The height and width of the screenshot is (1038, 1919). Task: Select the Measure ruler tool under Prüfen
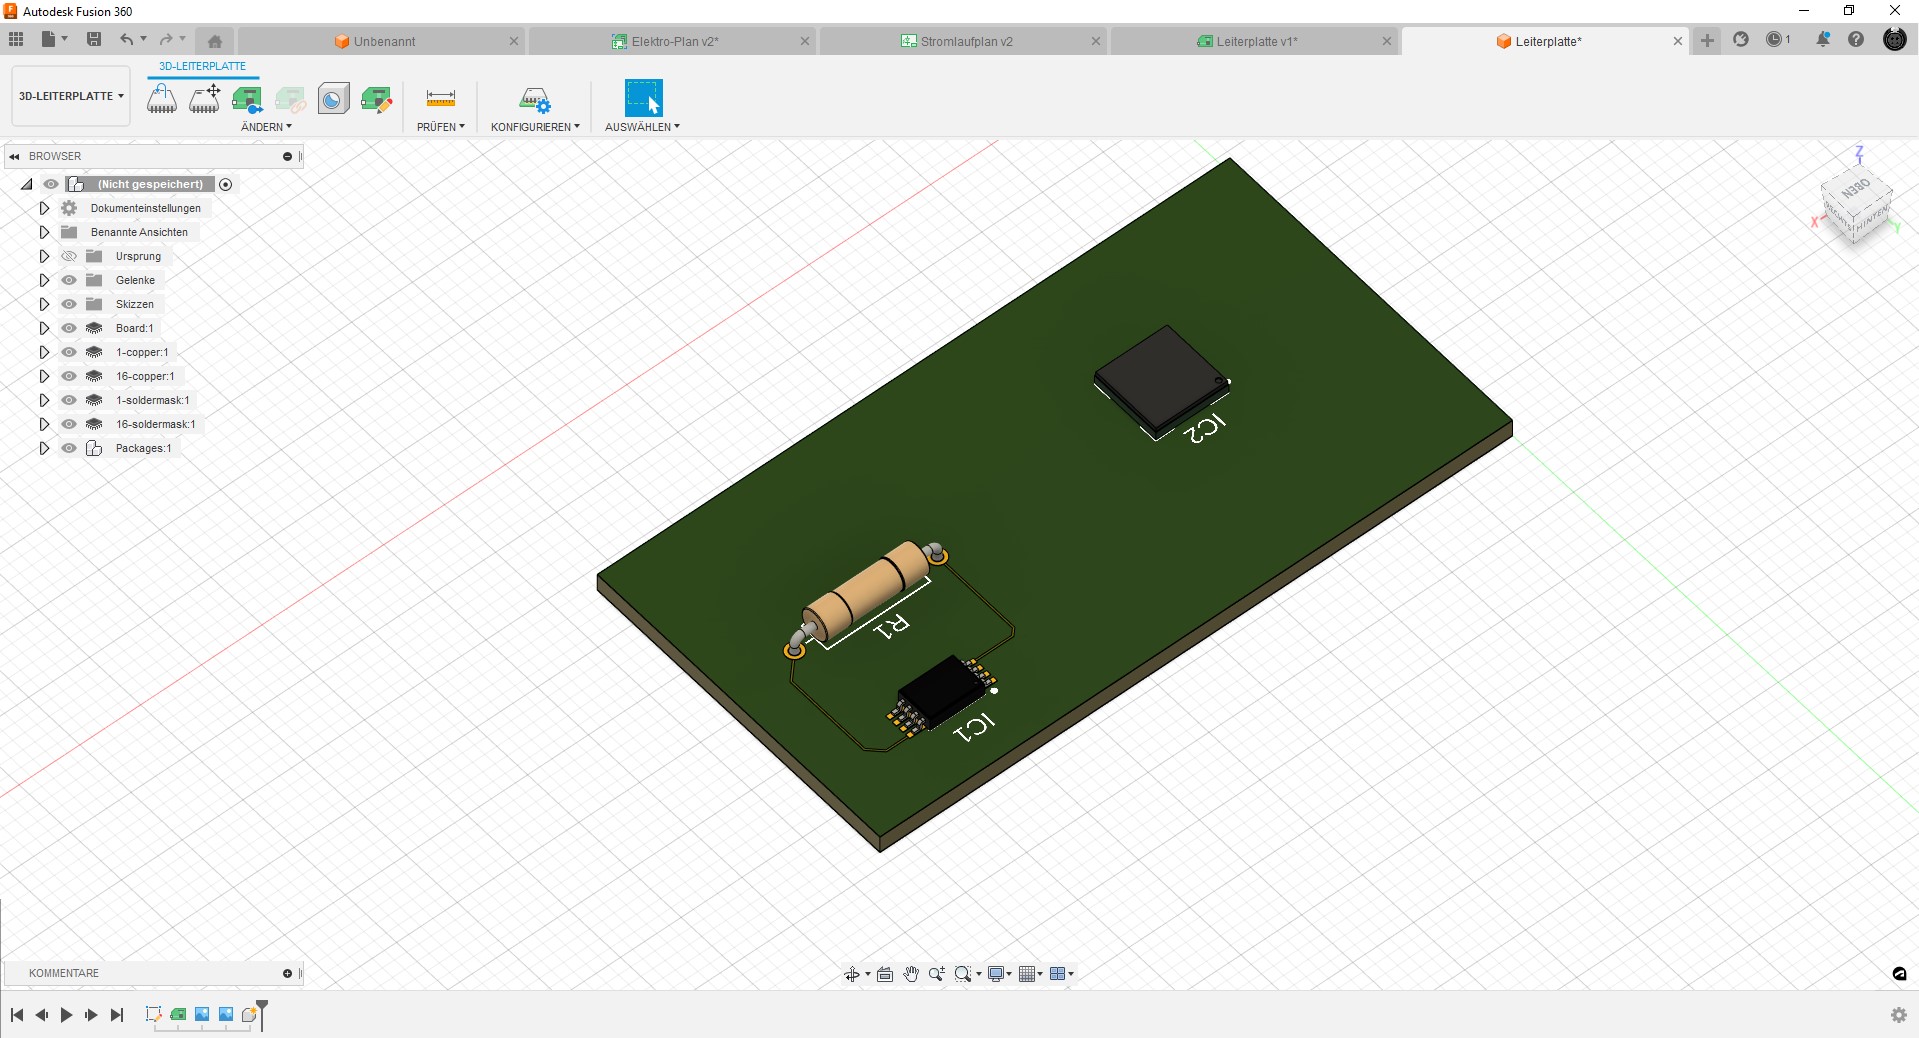coord(441,98)
